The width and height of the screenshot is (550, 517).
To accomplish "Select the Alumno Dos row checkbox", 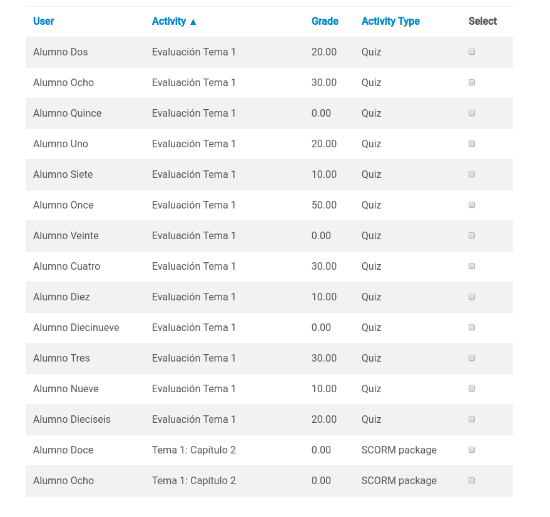I will pos(472,52).
